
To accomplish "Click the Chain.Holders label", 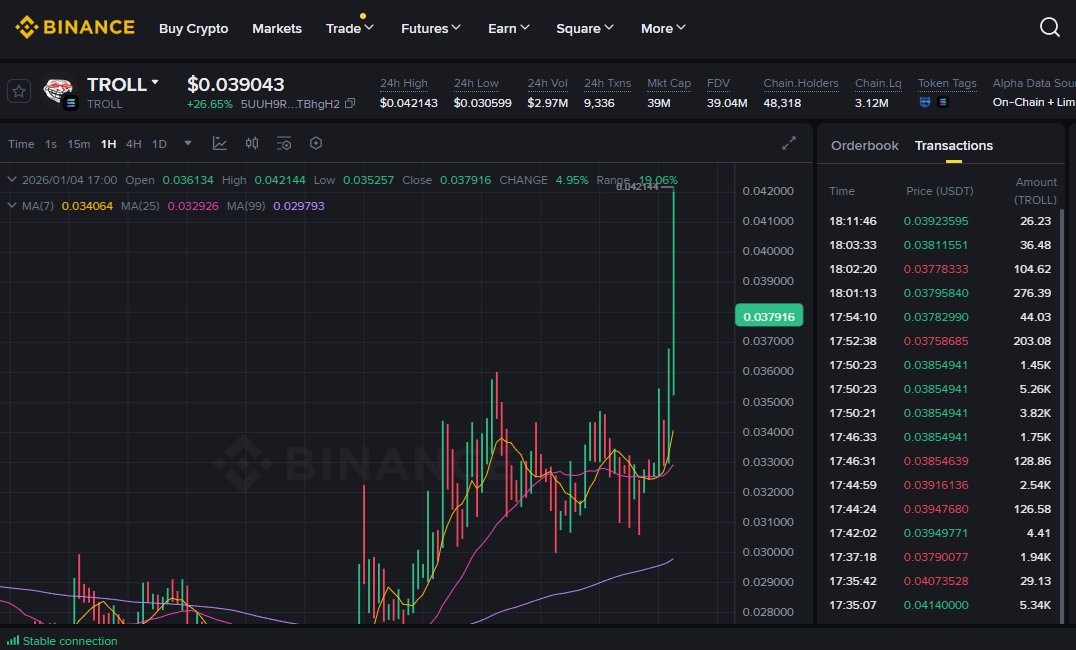I will 801,83.
